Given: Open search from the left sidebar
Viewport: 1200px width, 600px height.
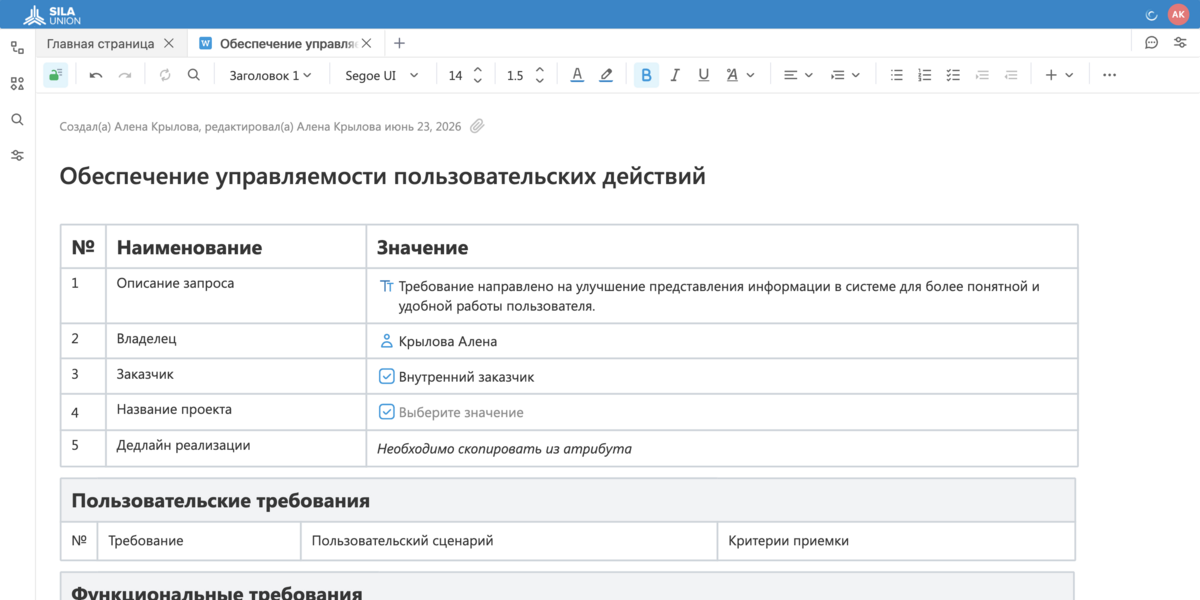Looking at the screenshot, I should pyautogui.click(x=17, y=119).
